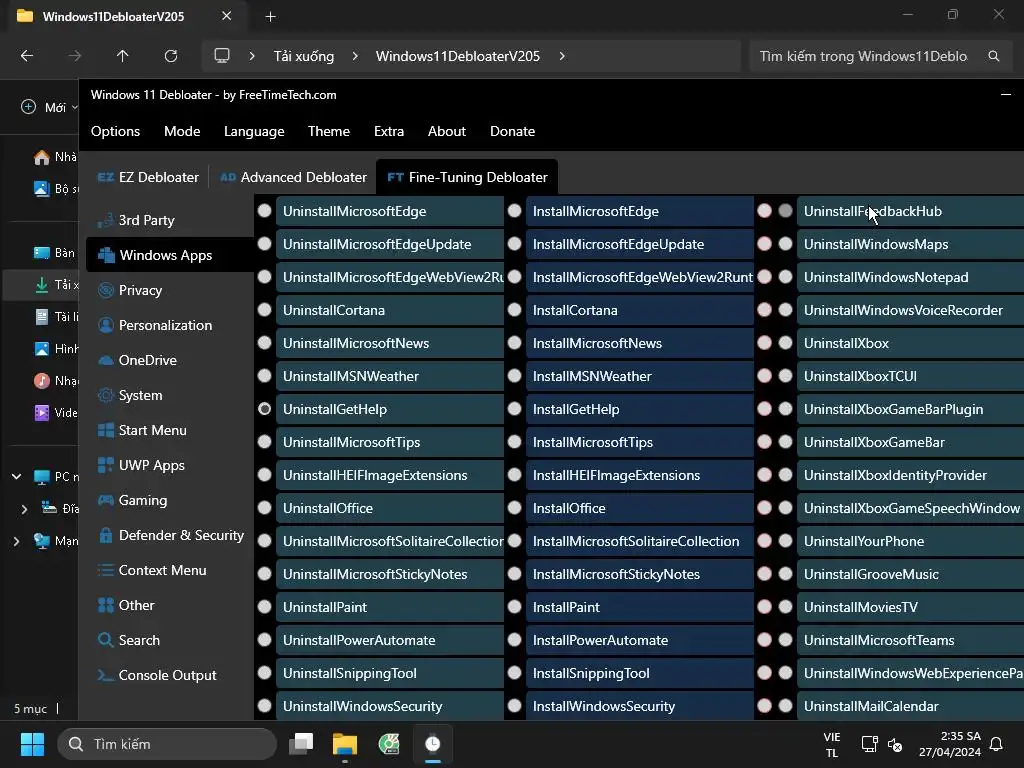
Task: Open the 3rd Party category icon
Action: [105, 221]
